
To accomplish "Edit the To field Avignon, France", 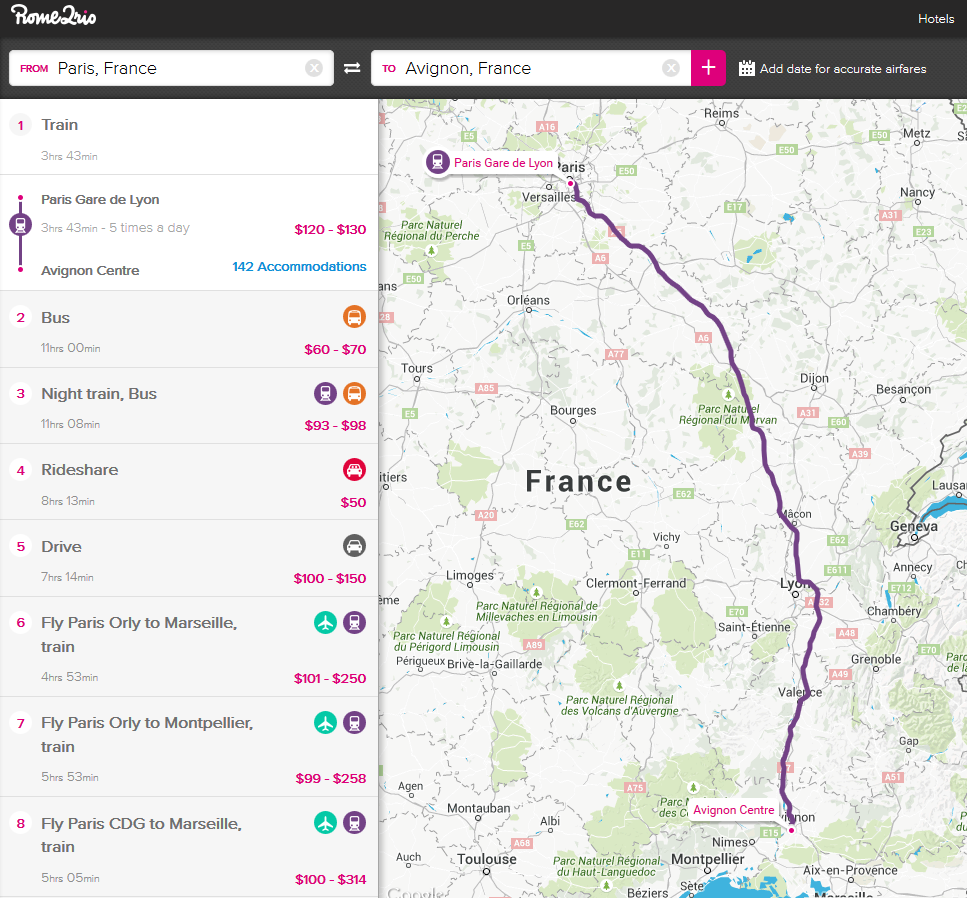I will point(531,68).
